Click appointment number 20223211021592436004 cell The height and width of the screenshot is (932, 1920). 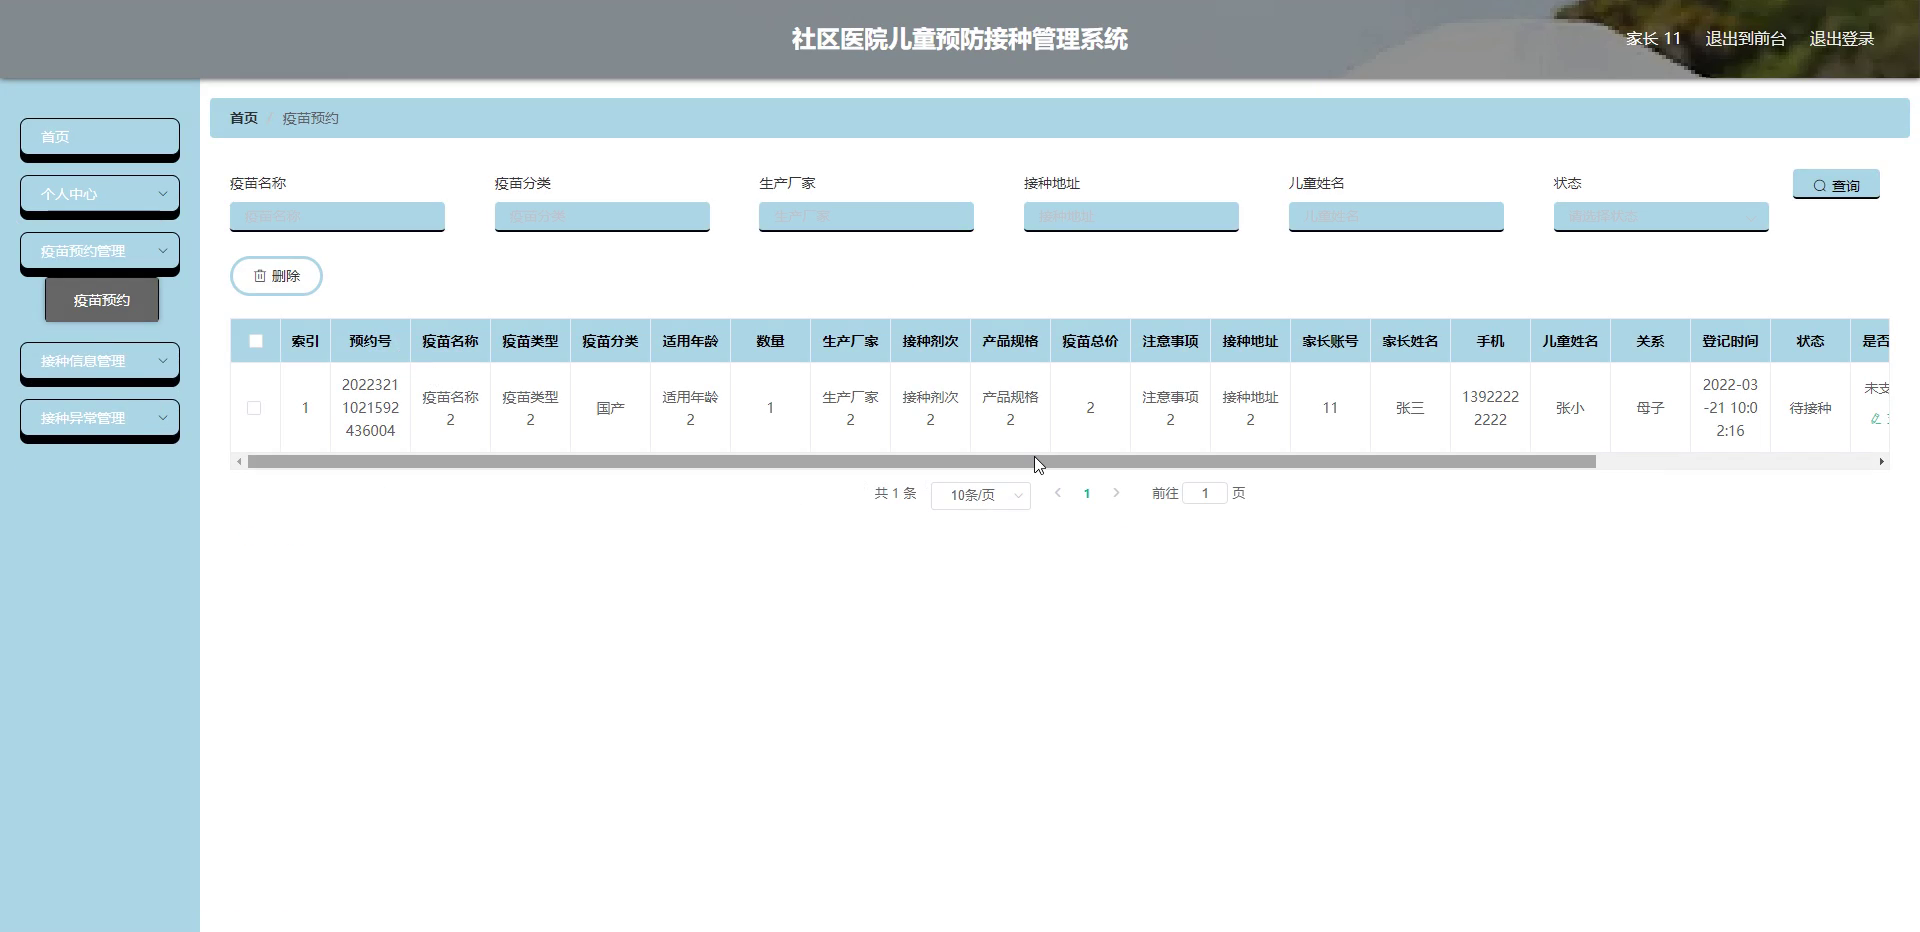point(370,408)
